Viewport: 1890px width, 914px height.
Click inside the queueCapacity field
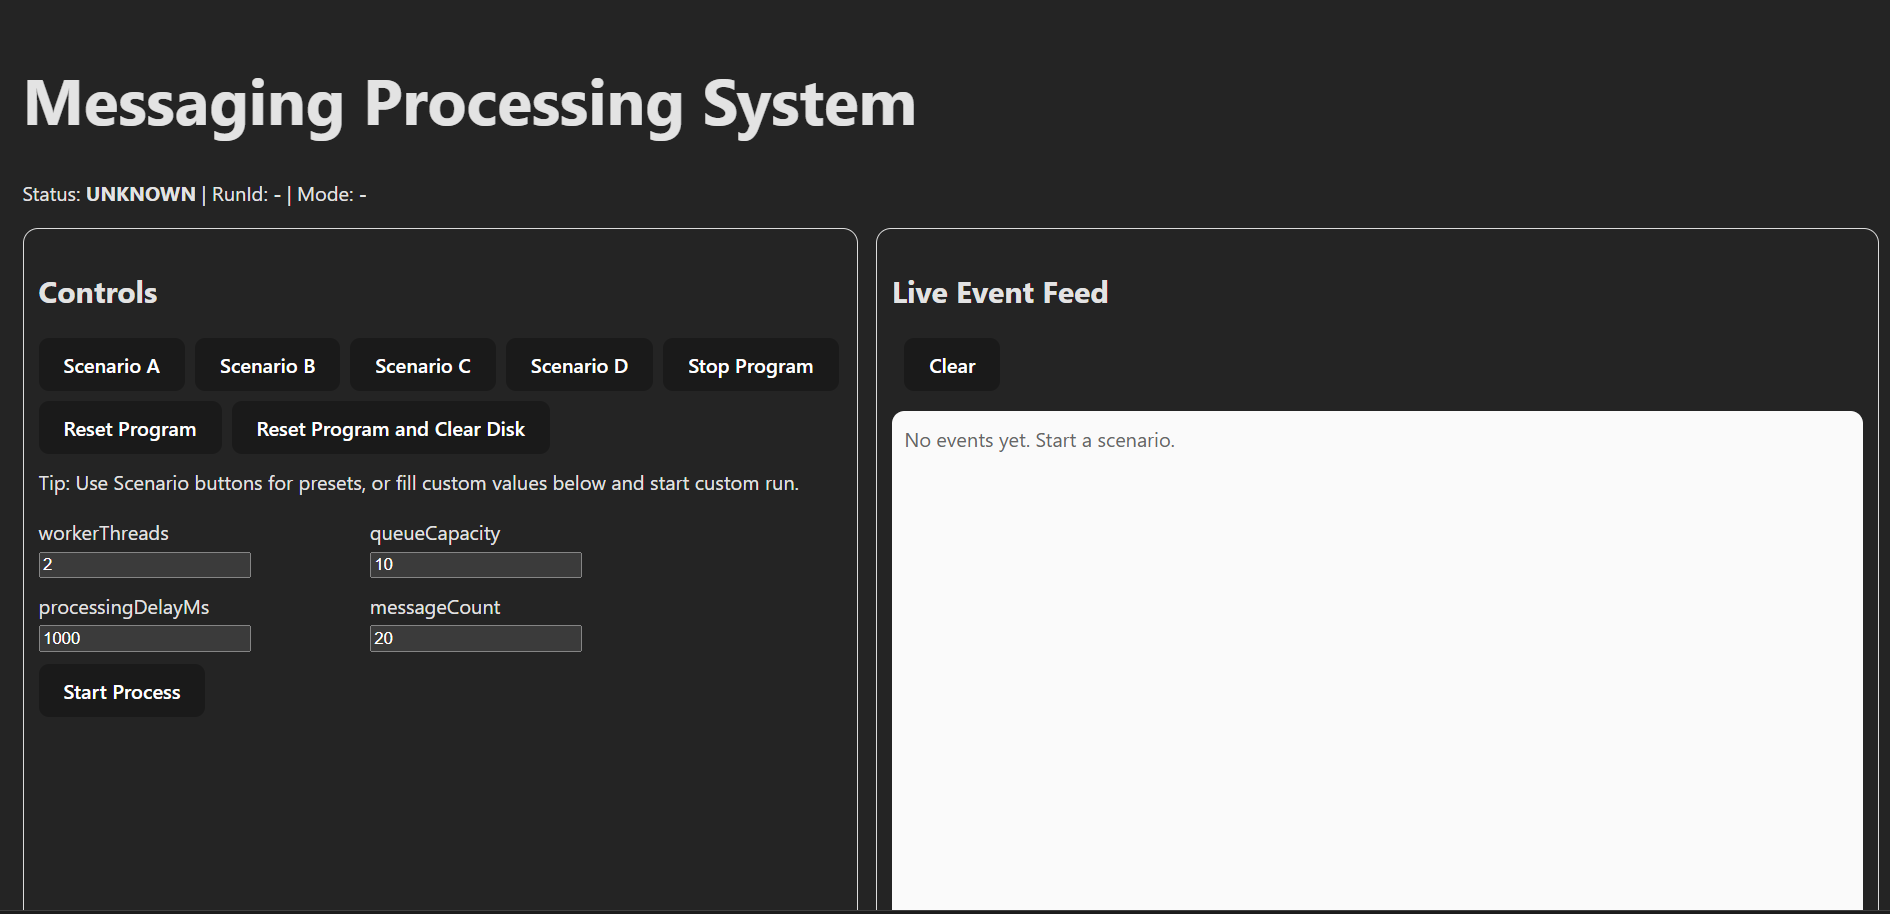tap(475, 564)
